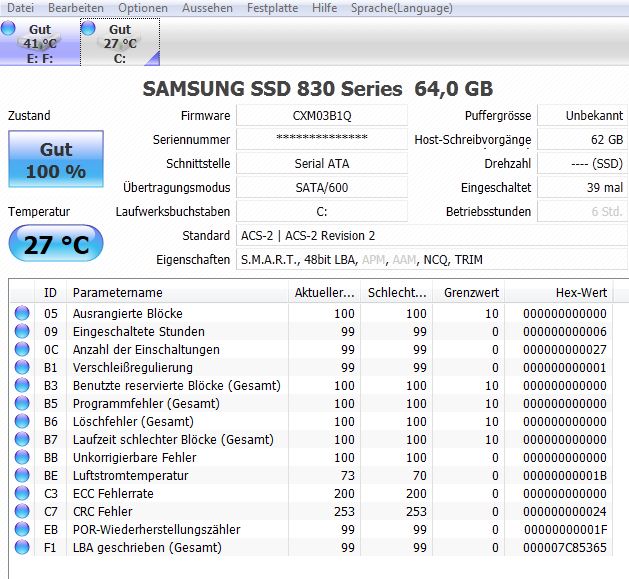Click the Parametername column header
This screenshot has height=579, width=629.
tap(177, 293)
